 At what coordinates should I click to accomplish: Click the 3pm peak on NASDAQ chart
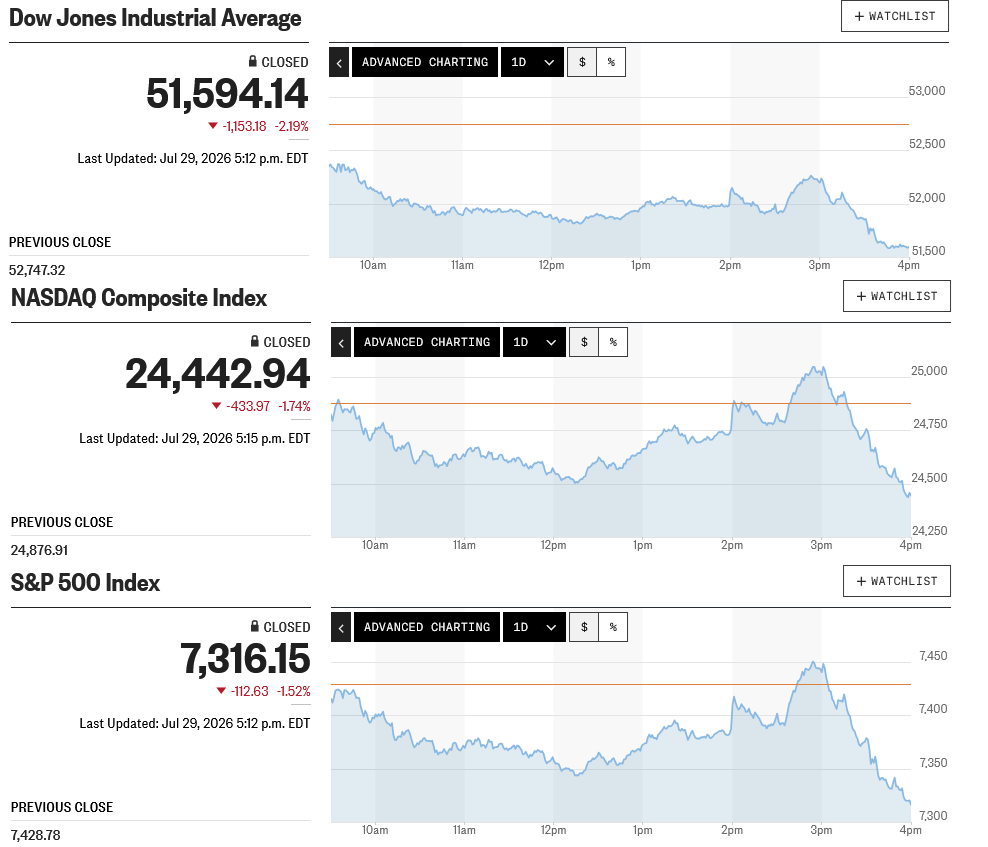coord(816,368)
